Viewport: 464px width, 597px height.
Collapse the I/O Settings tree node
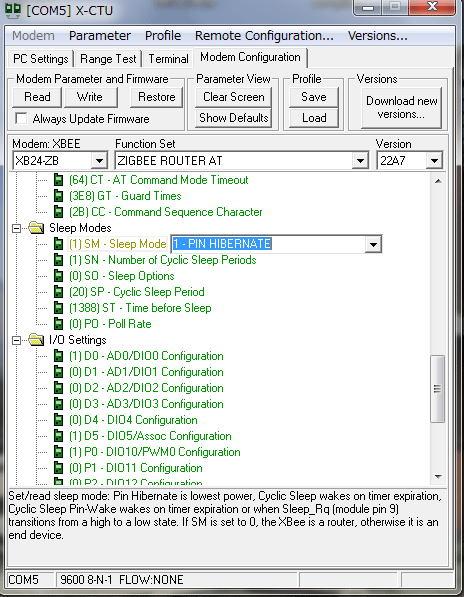pyautogui.click(x=16, y=340)
